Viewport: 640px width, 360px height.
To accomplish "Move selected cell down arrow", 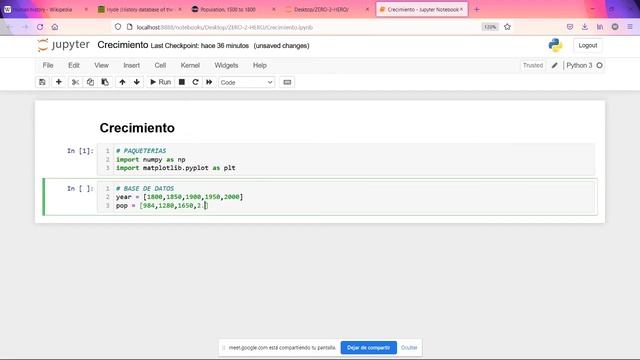I will tap(137, 82).
